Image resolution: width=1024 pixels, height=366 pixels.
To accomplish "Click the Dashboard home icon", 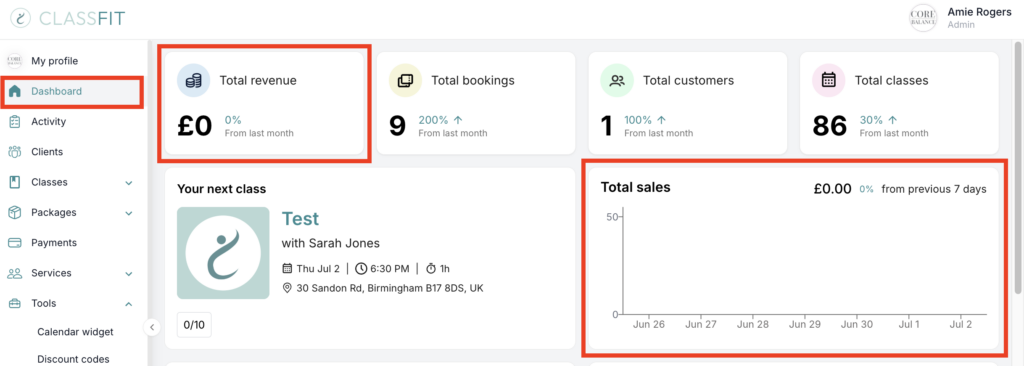I will coord(15,92).
